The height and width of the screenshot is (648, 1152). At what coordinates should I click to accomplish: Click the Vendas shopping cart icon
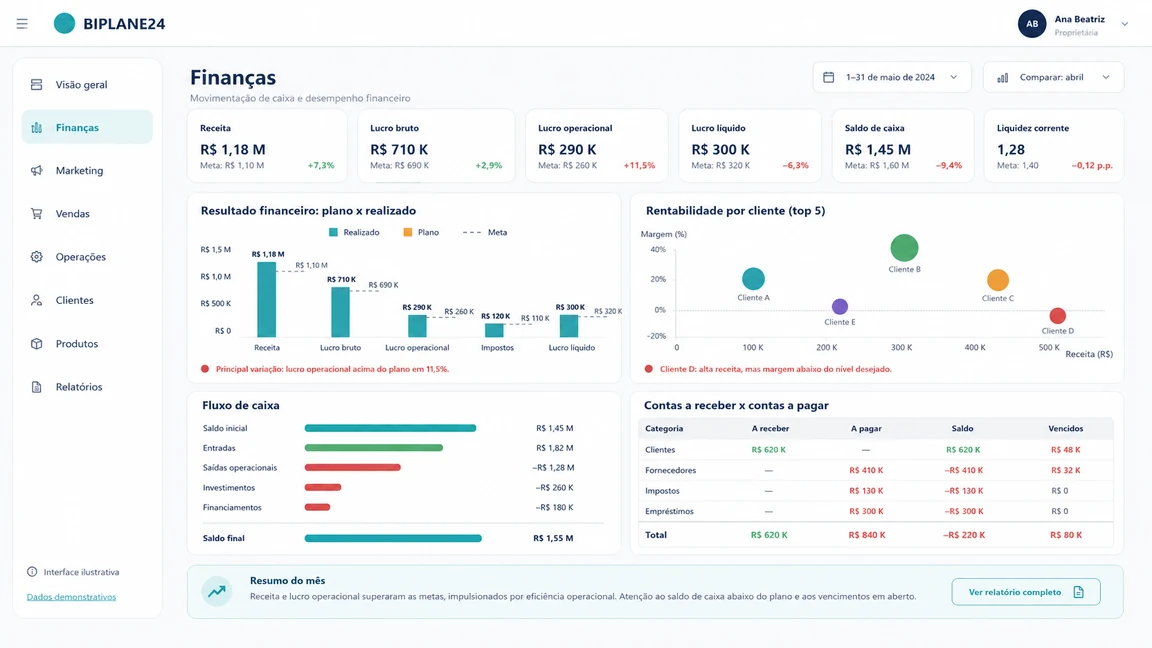(x=36, y=214)
